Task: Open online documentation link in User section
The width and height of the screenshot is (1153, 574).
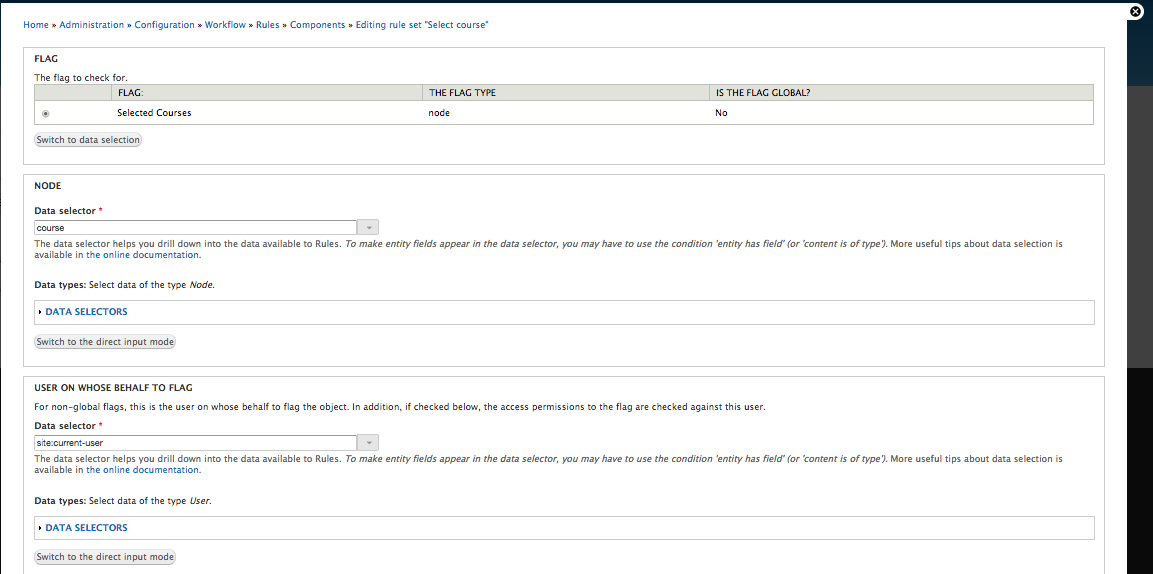Action: [x=143, y=470]
